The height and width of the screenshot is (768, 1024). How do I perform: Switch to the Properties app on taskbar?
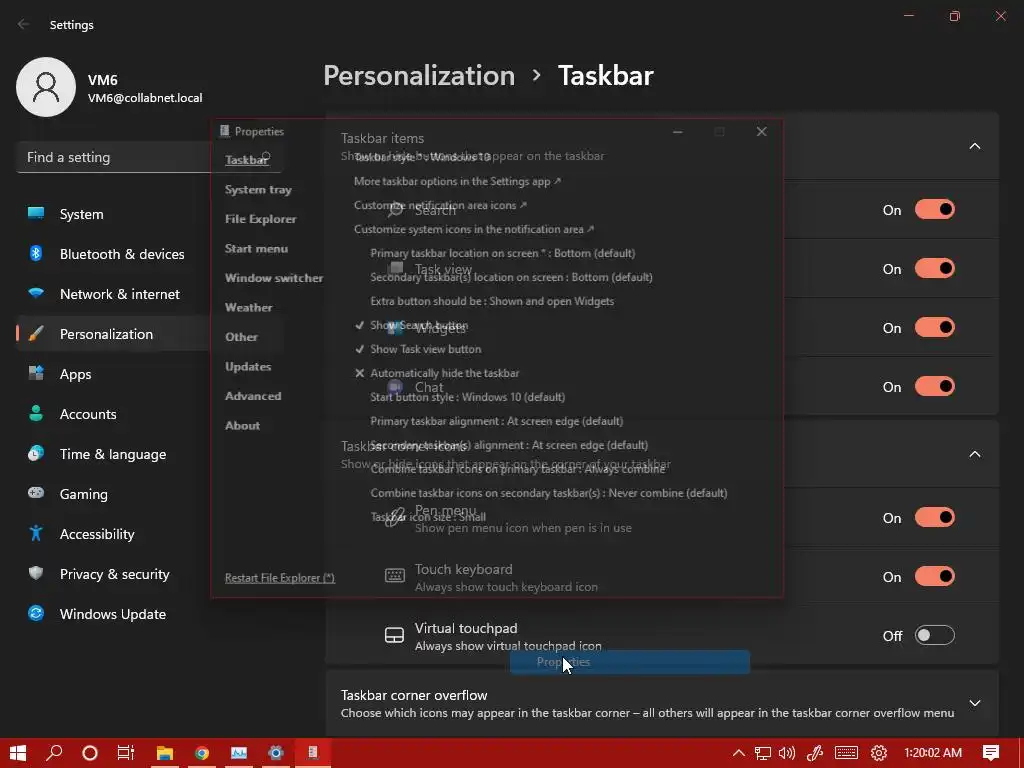point(313,753)
